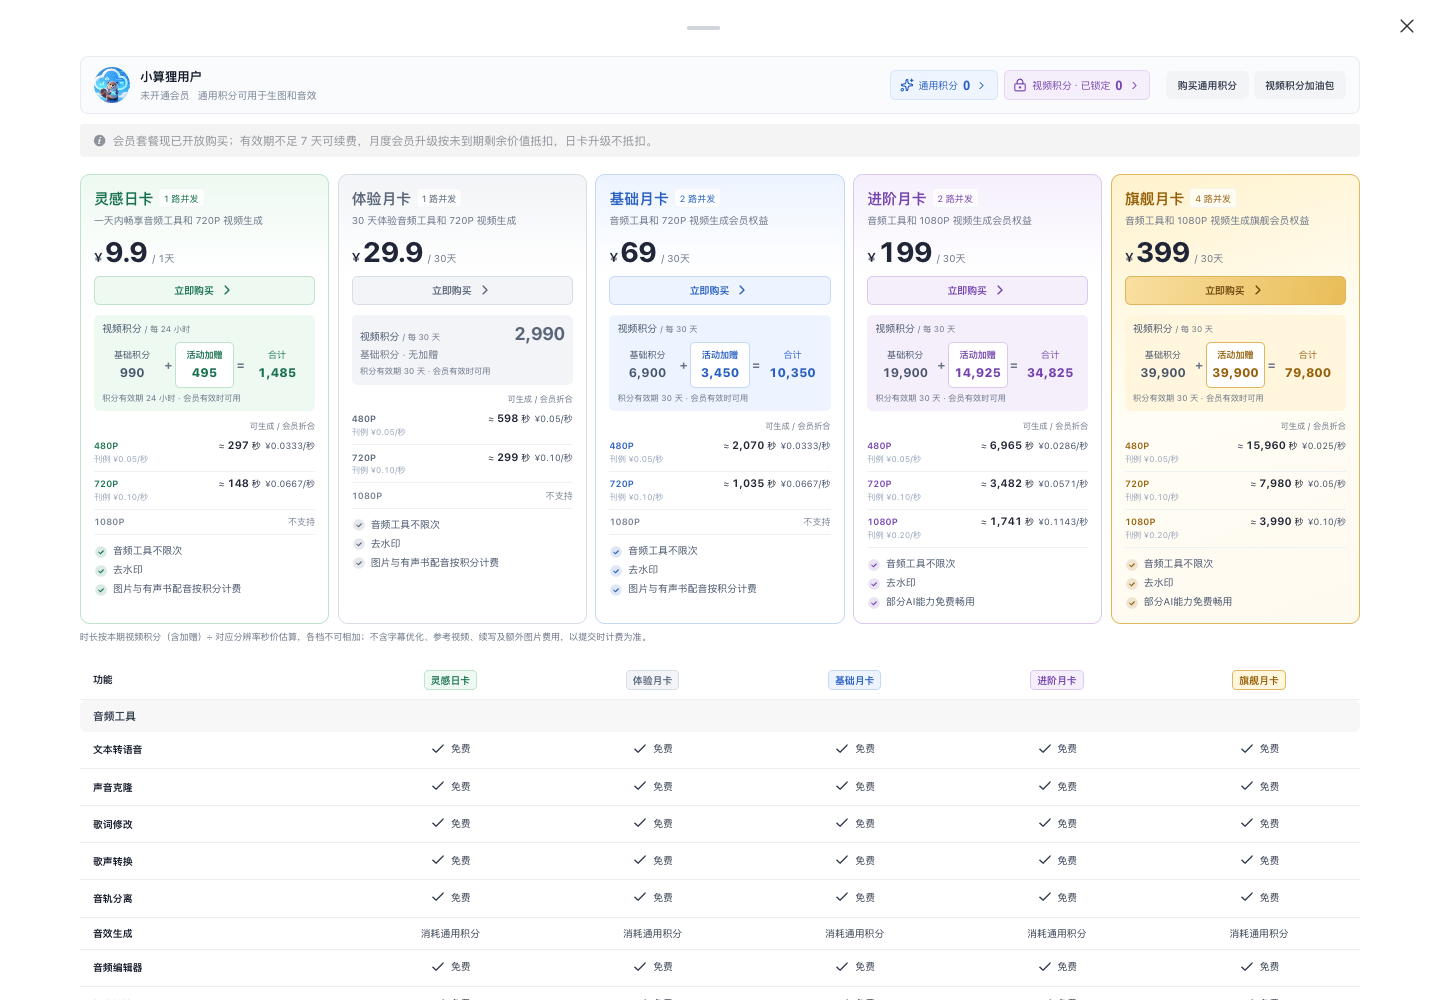Click the 声音克隆 checkmark under 旗舰月卡 column

1247,786
